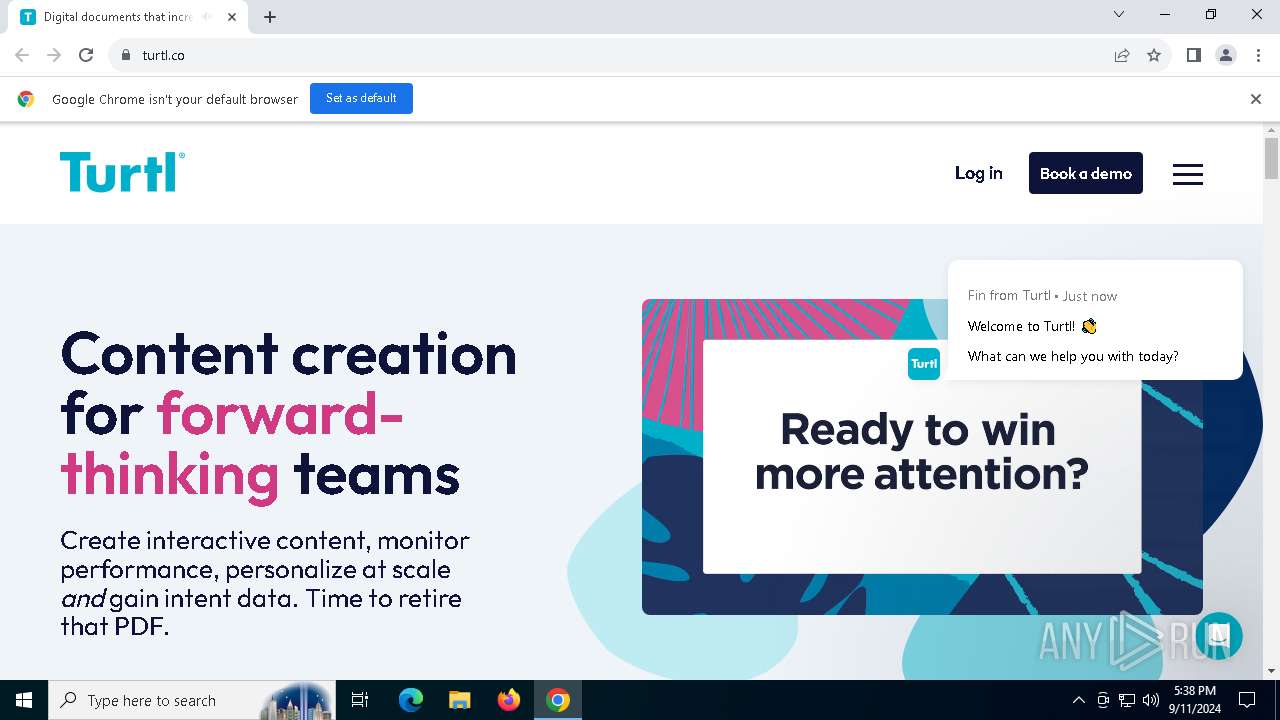Close the Turtl browser tab

231,17
